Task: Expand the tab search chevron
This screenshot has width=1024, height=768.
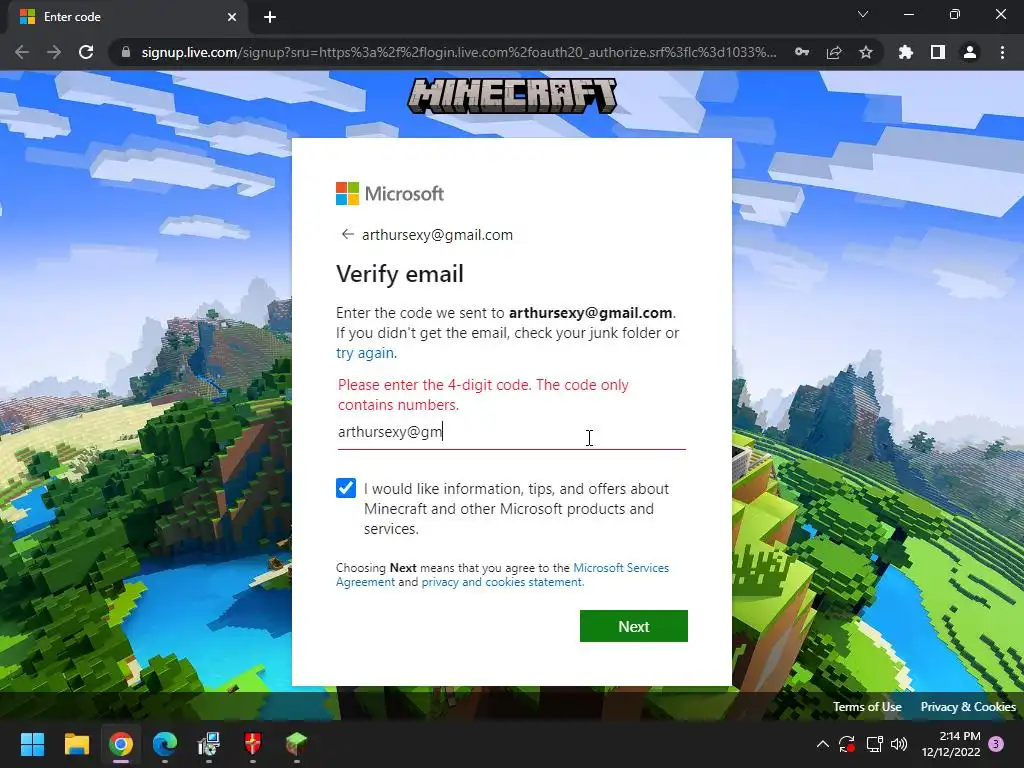Action: pos(863,14)
